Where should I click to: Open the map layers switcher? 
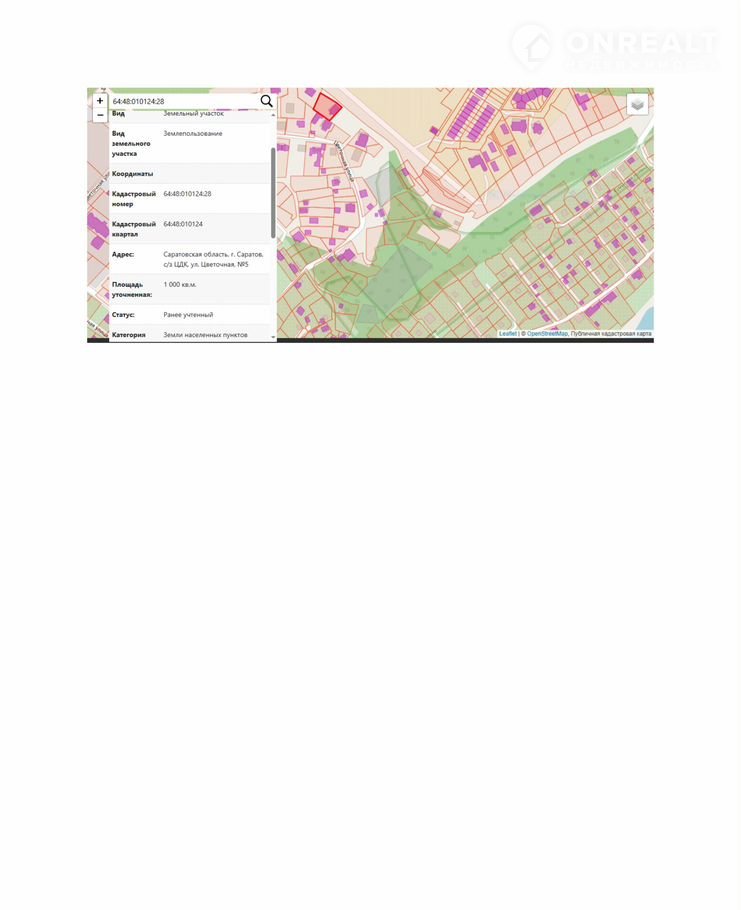tap(637, 104)
